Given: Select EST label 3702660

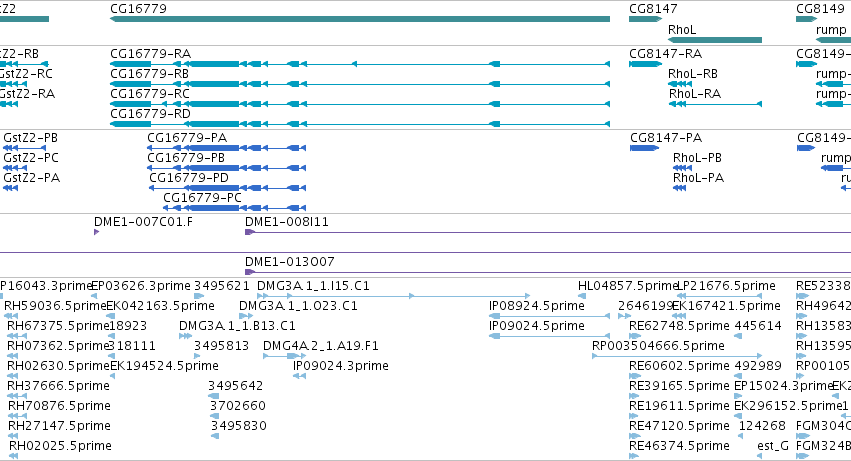Looking at the screenshot, I should 238,407.
